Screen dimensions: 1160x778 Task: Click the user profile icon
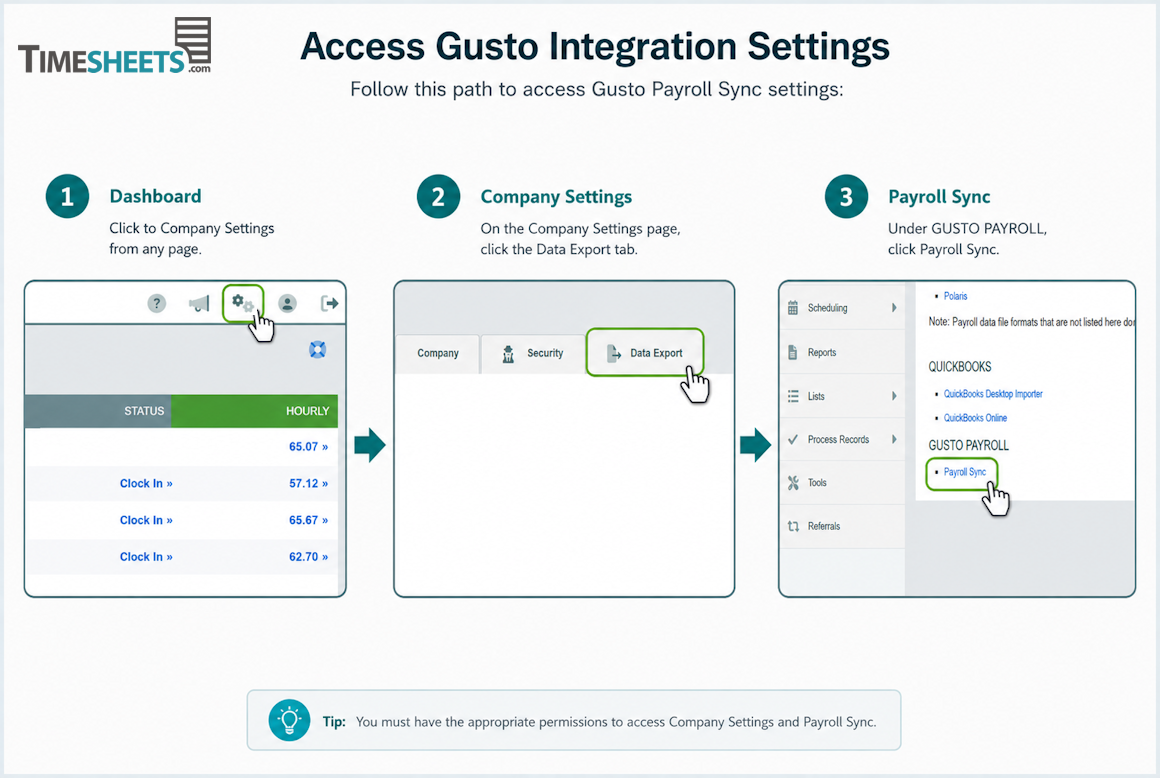(x=287, y=303)
